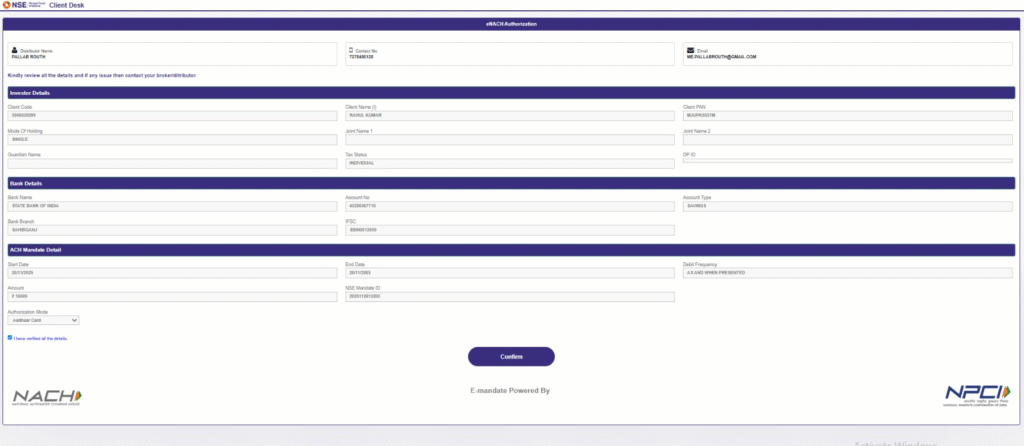Click the Client Code field
Viewport: 1024px width, 446px height.
click(172, 115)
